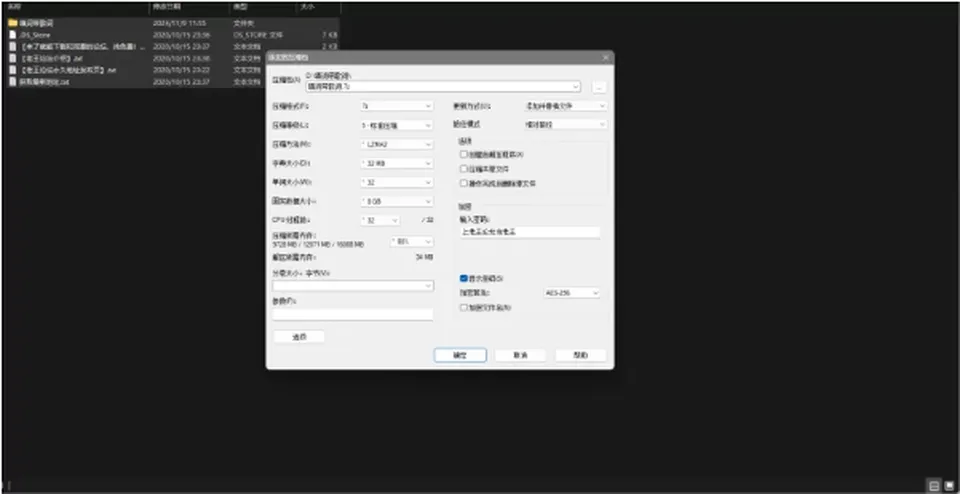The image size is (960, 494).
Task: Click into the password input field
Action: click(x=530, y=233)
